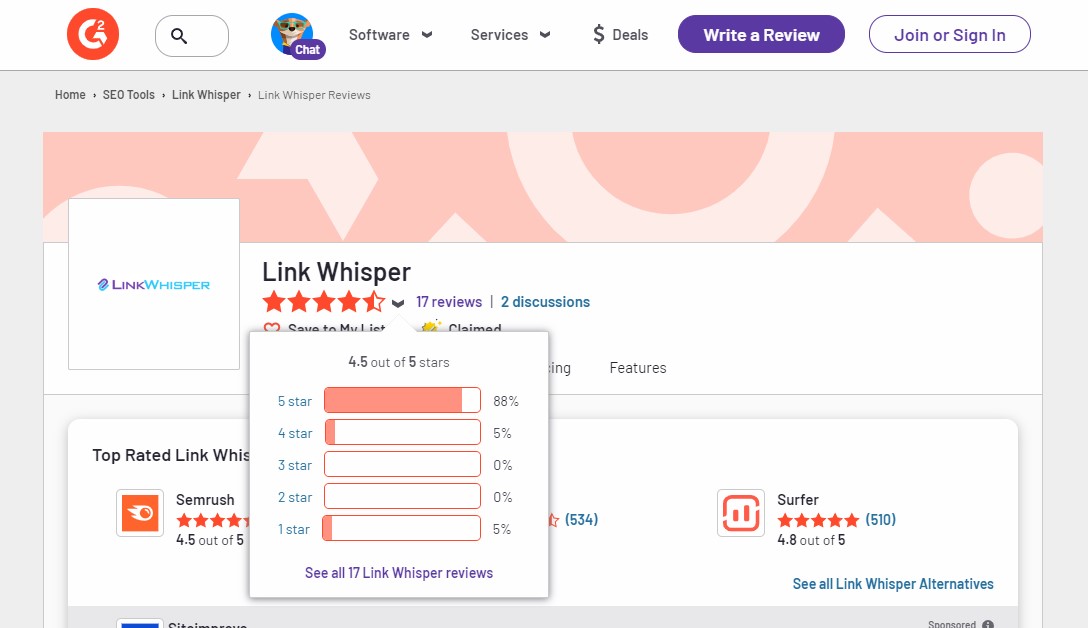Open the Surfer product name
Screen dimensions: 1088x628
(x=798, y=500)
